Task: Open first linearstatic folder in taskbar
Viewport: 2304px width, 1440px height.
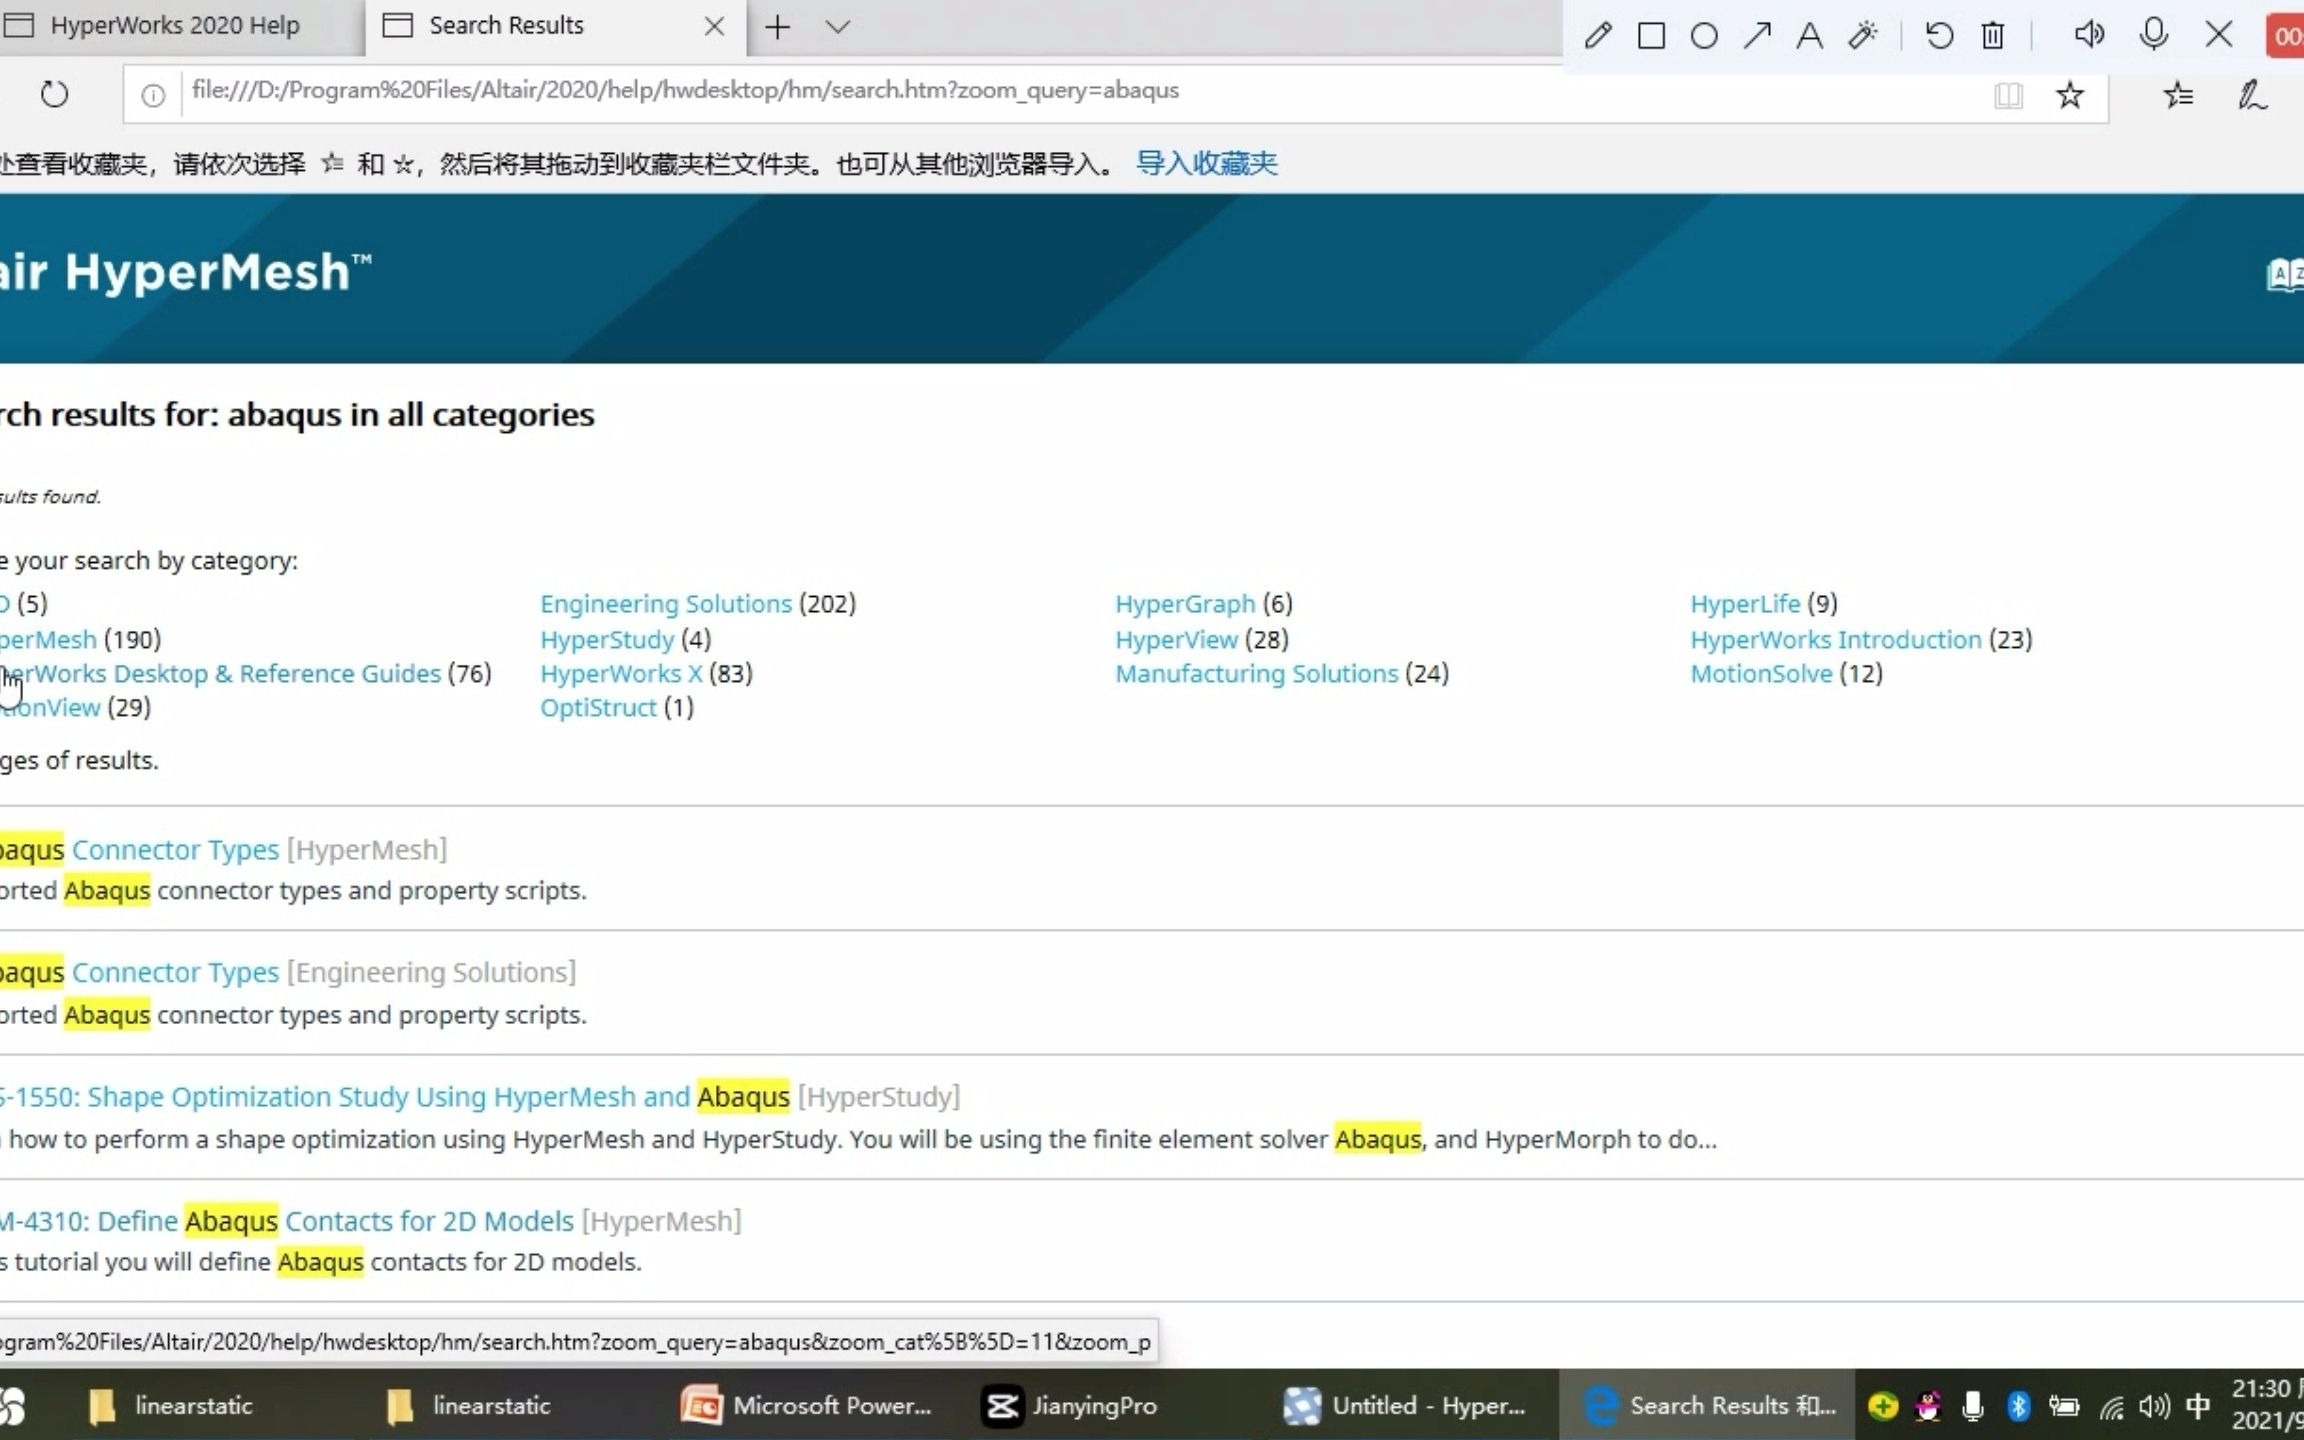Action: pyautogui.click(x=170, y=1405)
